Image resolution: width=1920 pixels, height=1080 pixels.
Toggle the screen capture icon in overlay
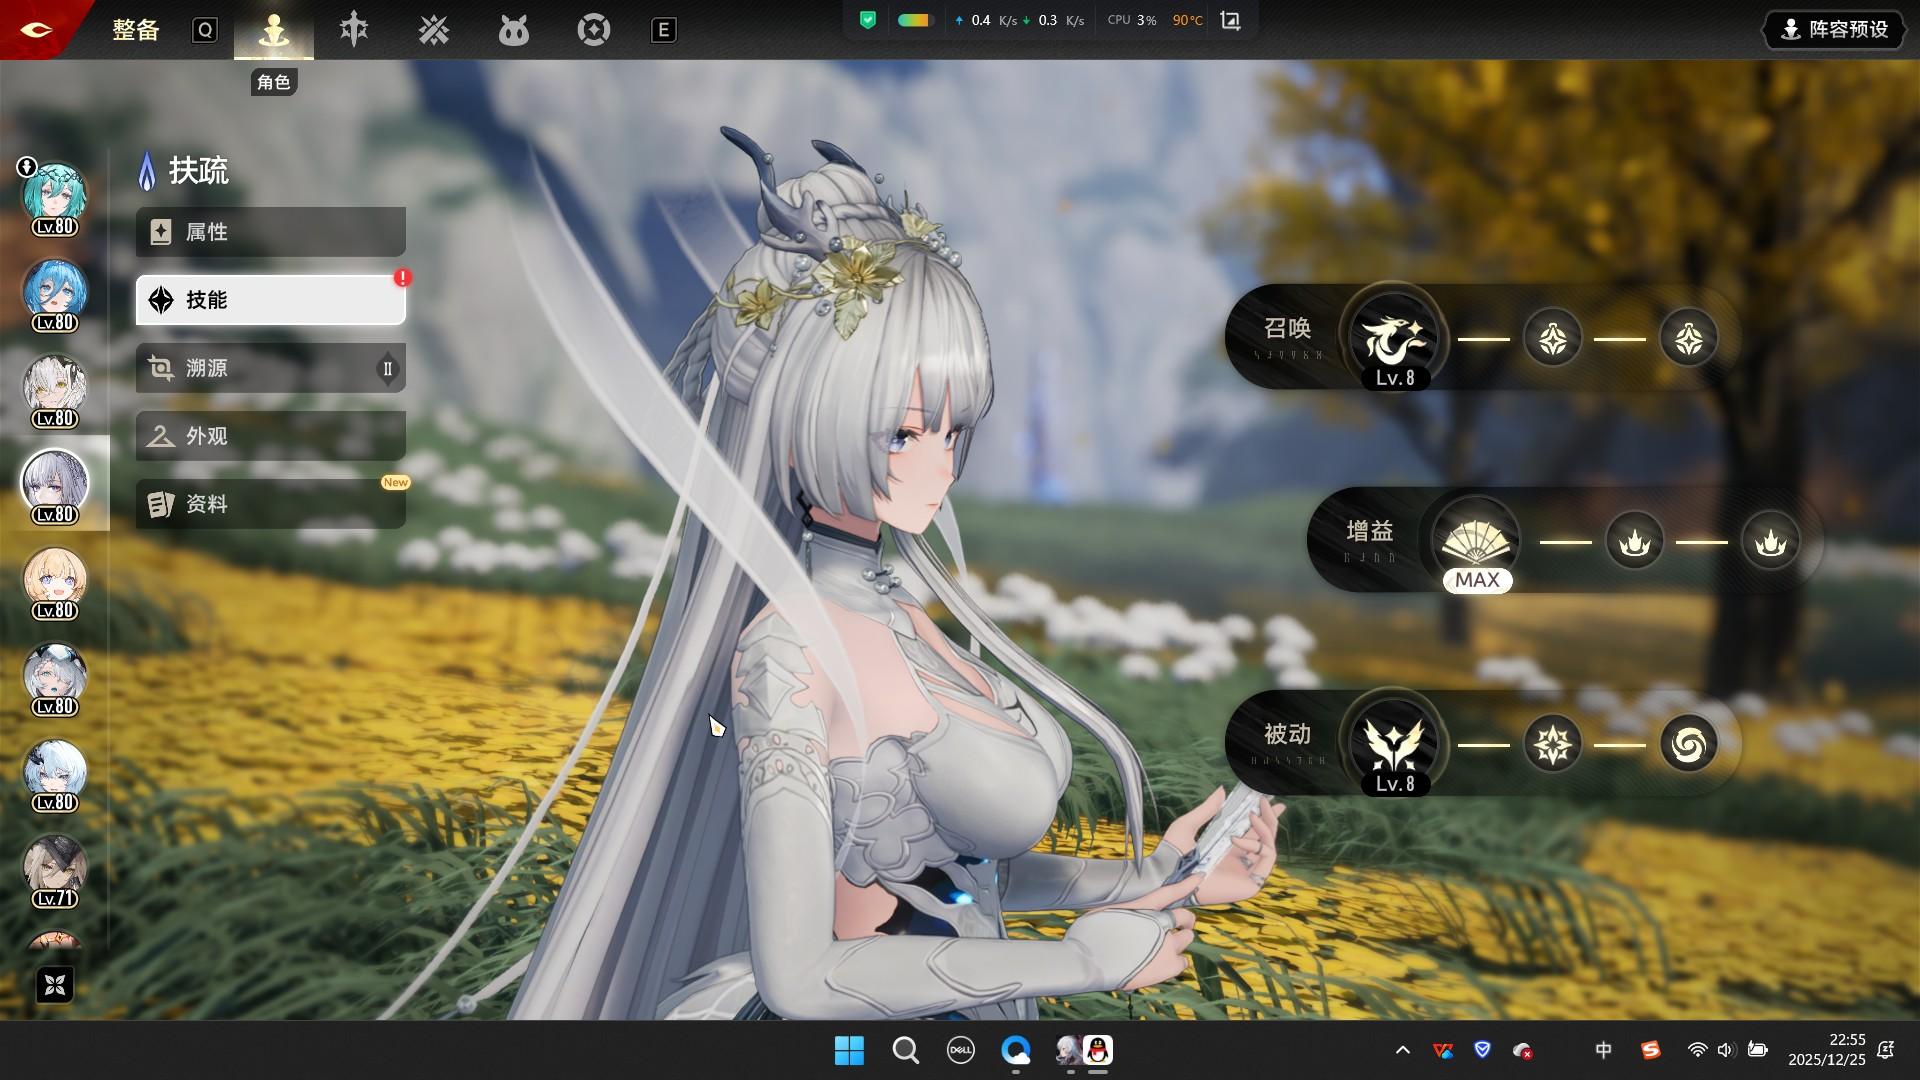[1231, 20]
